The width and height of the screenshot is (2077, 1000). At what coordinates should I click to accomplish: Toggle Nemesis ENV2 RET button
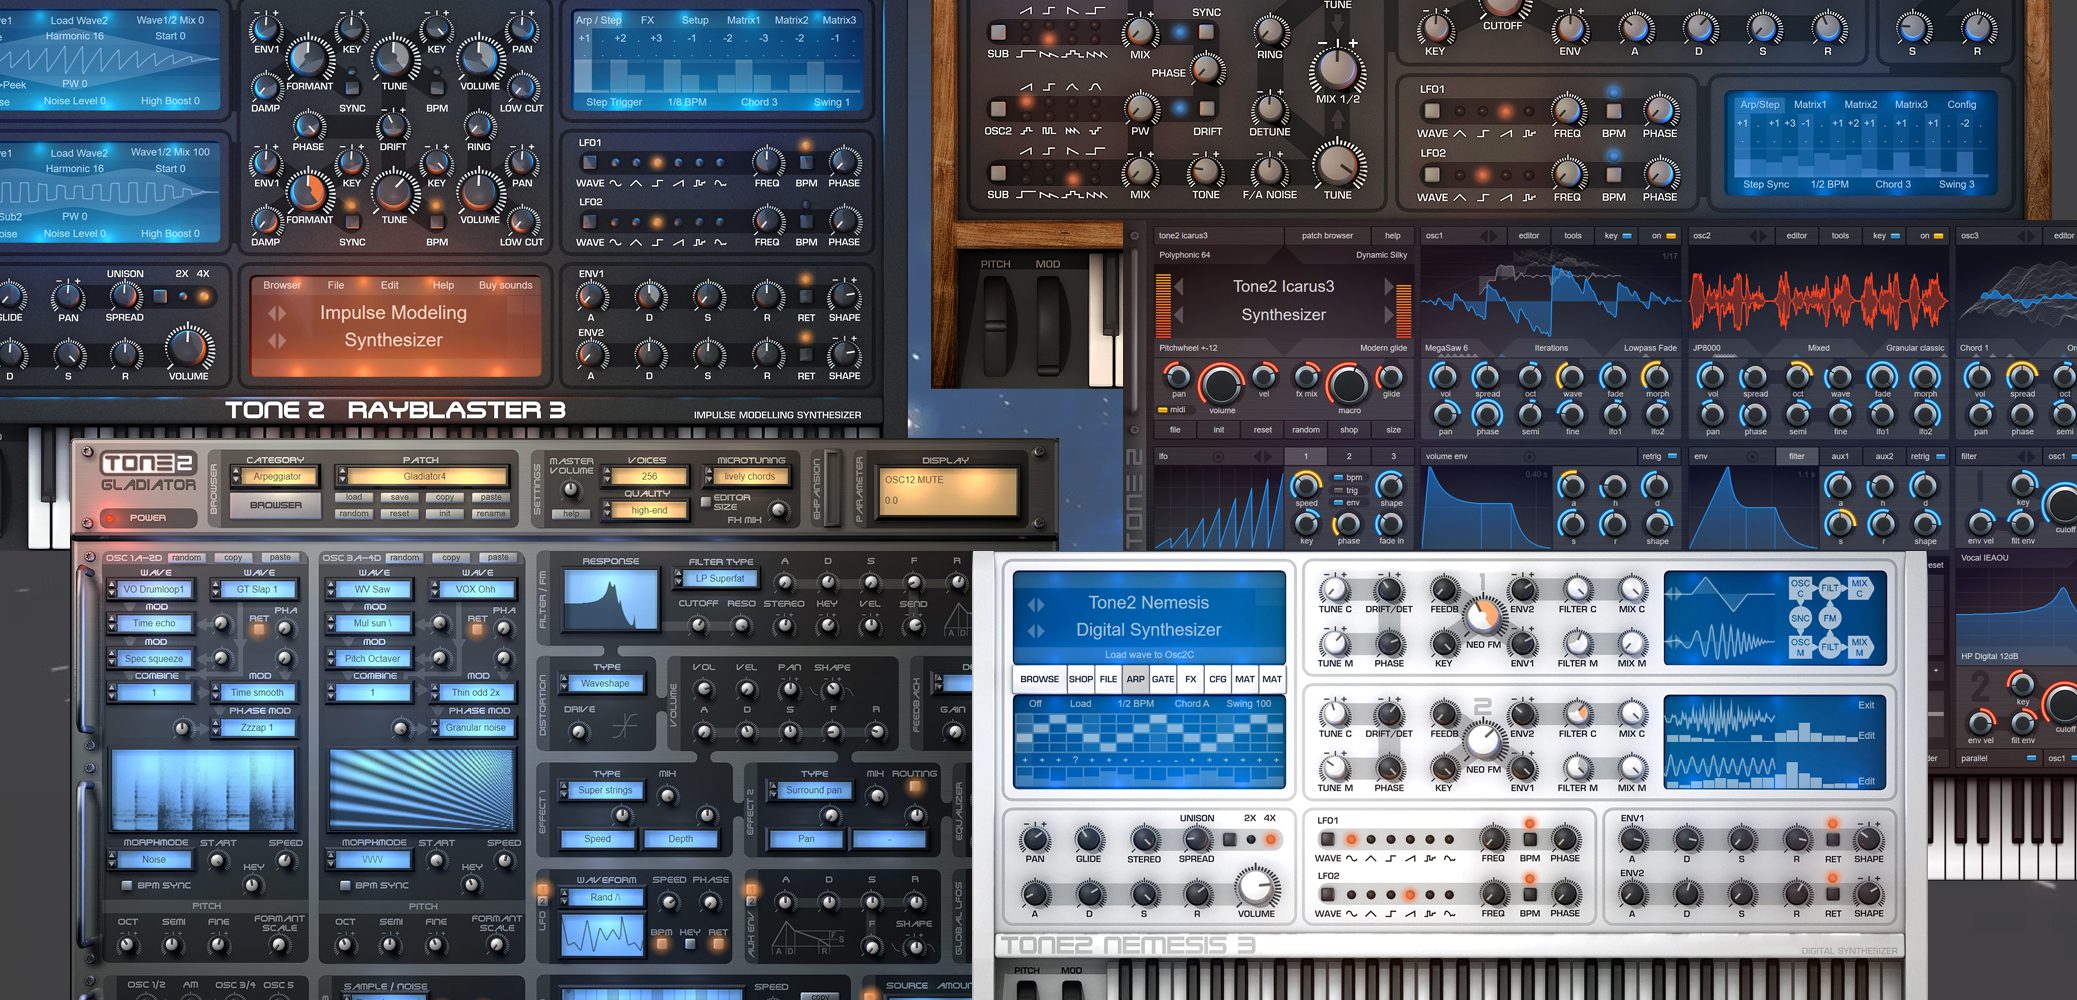(1832, 895)
